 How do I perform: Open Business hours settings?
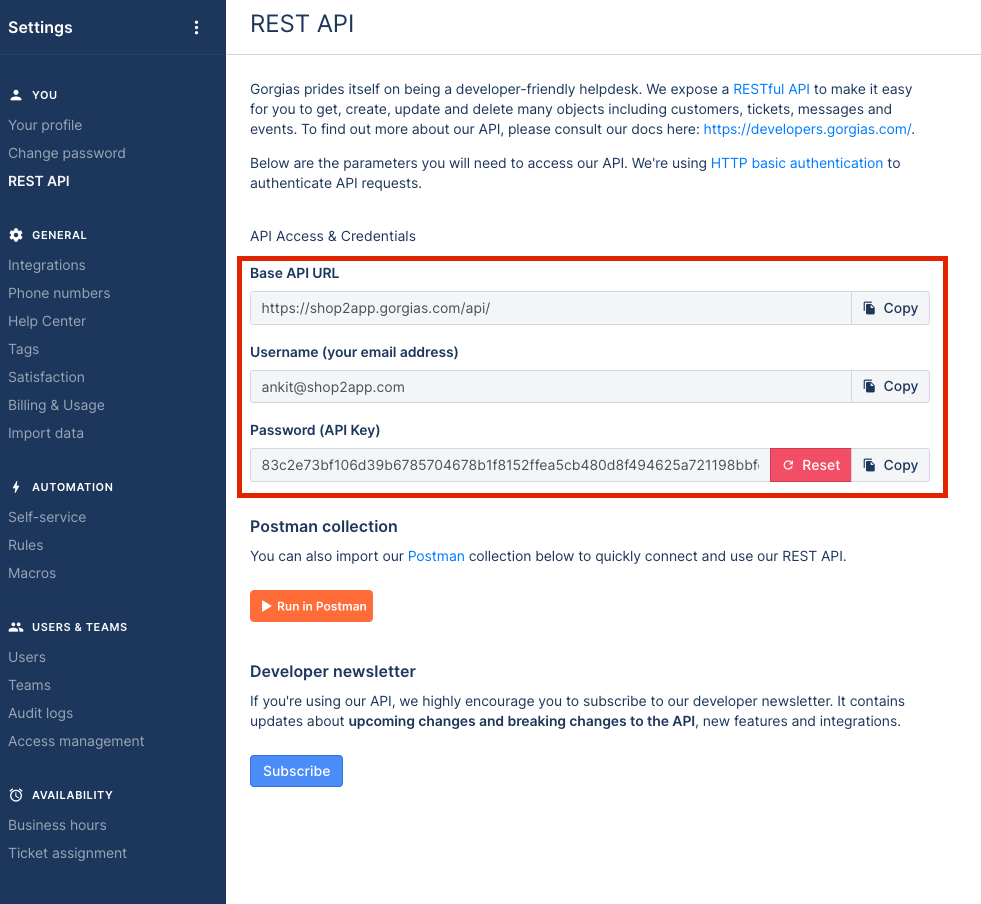pyautogui.click(x=58, y=825)
